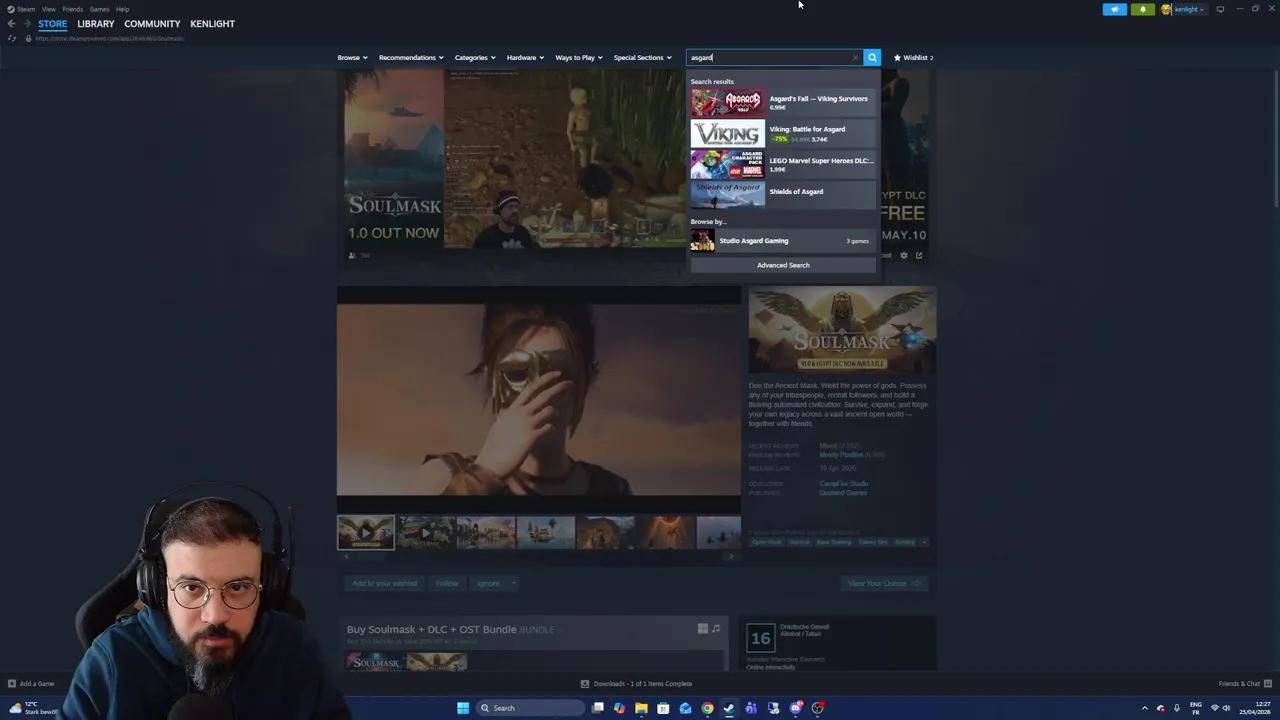Open the Games menu
1280x720 pixels.
[x=99, y=9]
